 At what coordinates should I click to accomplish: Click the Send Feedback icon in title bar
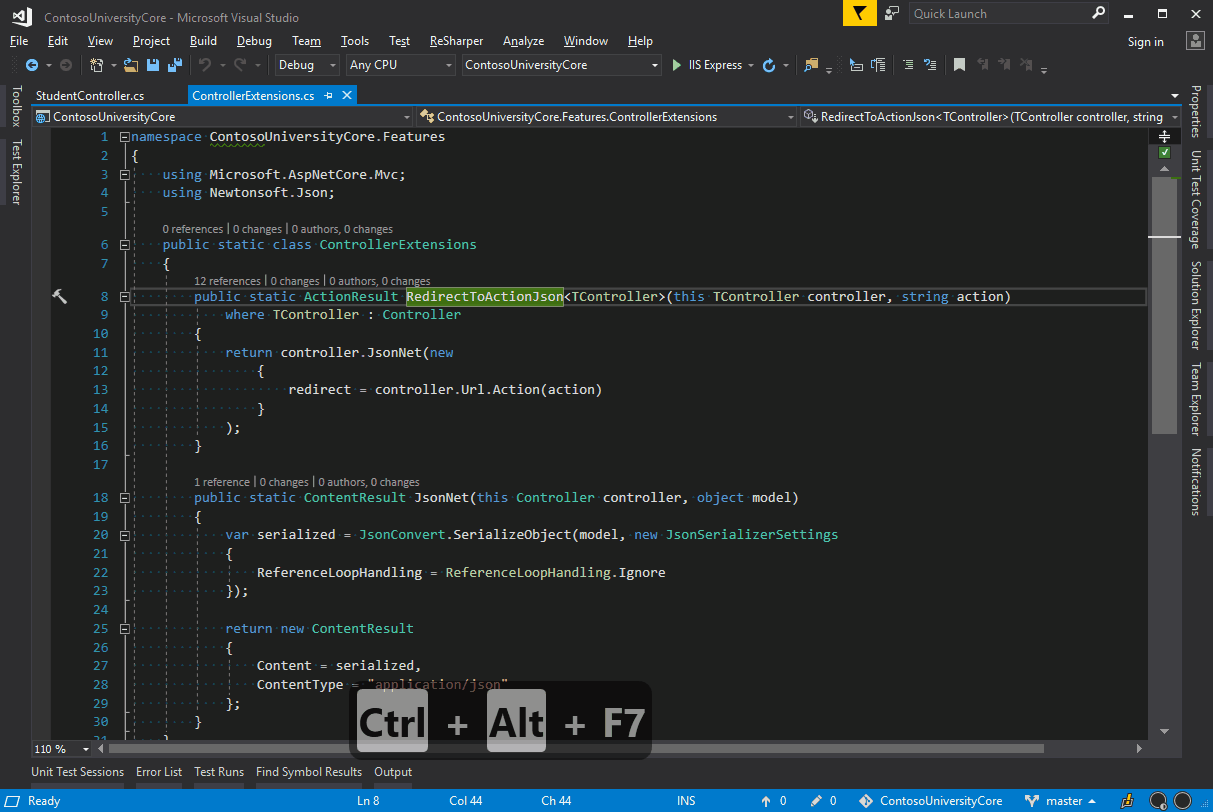(892, 13)
